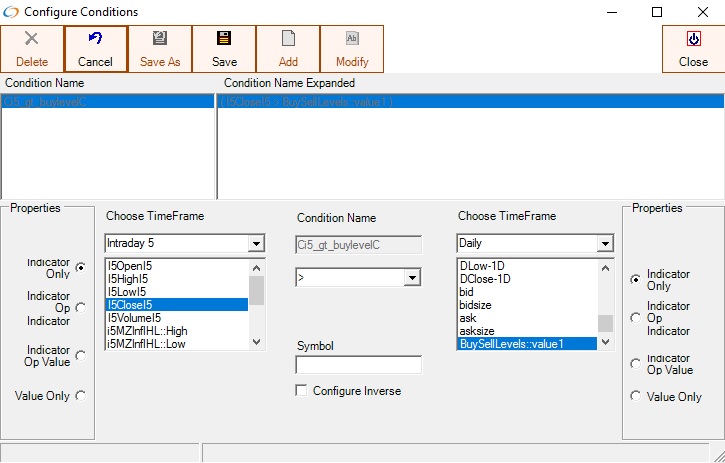The image size is (725, 463).
Task: Enable the Configure Inverse checkbox
Action: (x=302, y=391)
